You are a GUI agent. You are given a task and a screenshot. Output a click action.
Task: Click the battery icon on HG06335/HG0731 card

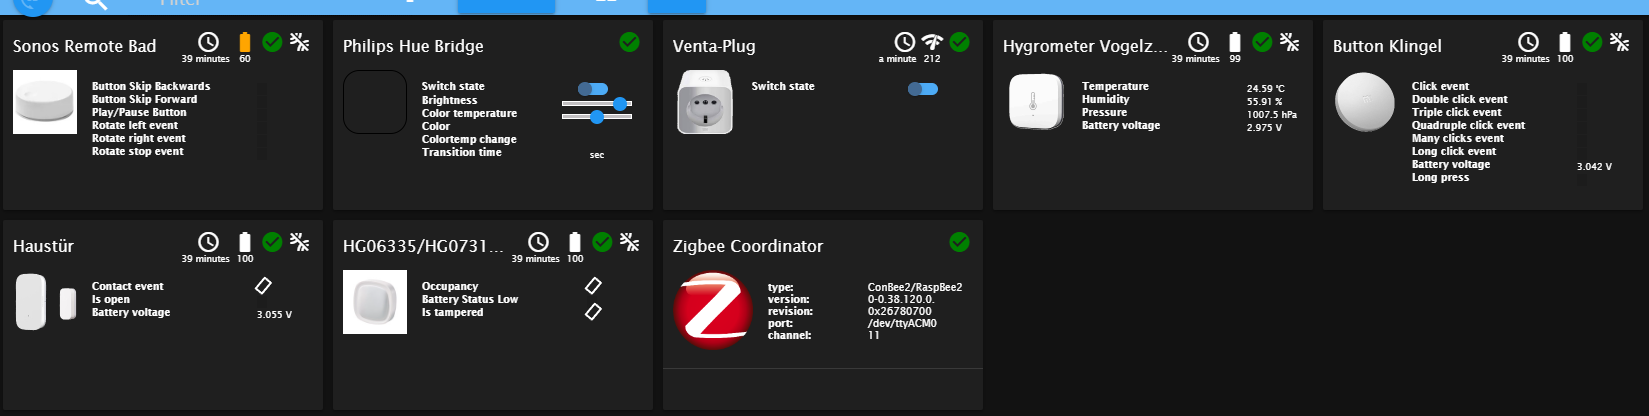[575, 242]
